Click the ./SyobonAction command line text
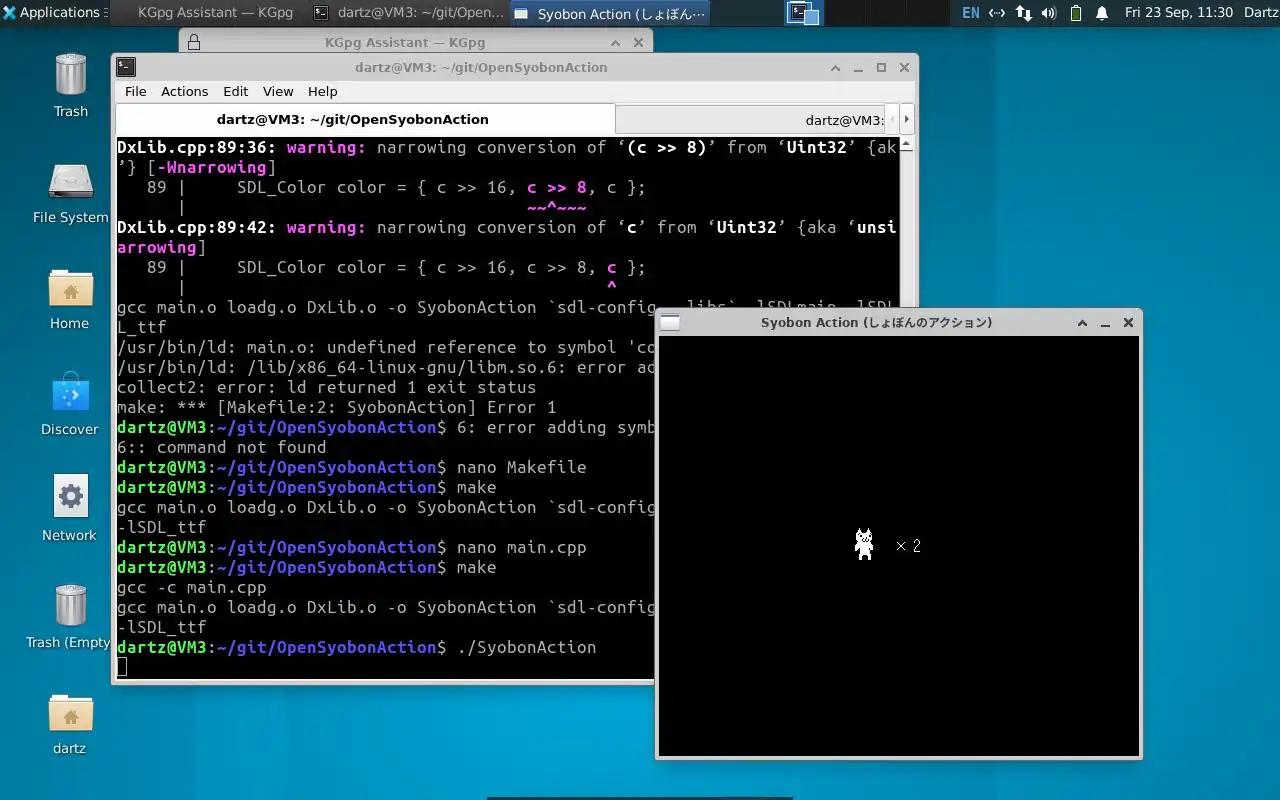This screenshot has width=1280, height=800. coord(526,647)
